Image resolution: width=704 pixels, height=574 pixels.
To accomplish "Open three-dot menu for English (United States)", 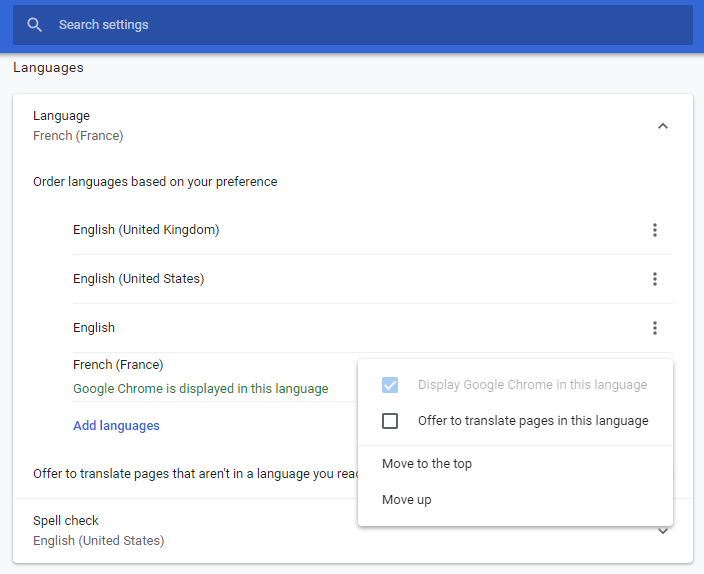I will (655, 279).
